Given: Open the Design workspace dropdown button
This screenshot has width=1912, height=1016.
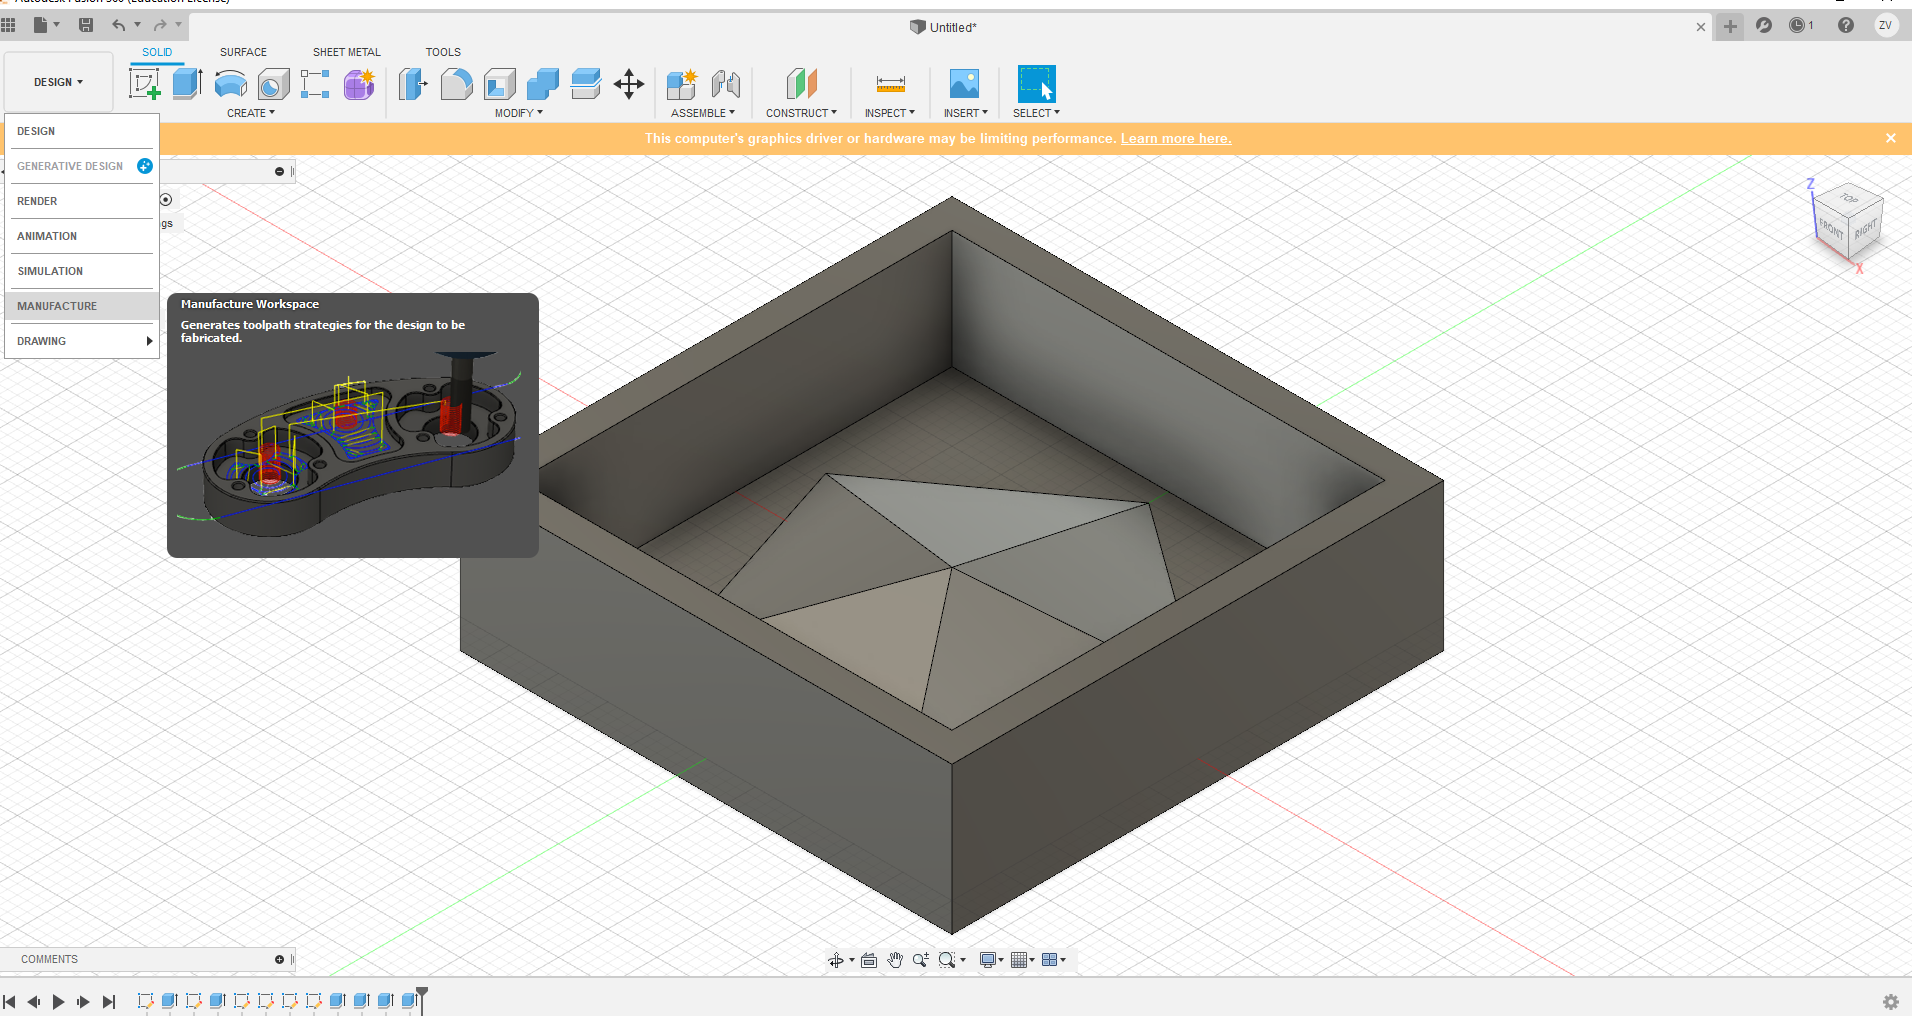Looking at the screenshot, I should 58,82.
